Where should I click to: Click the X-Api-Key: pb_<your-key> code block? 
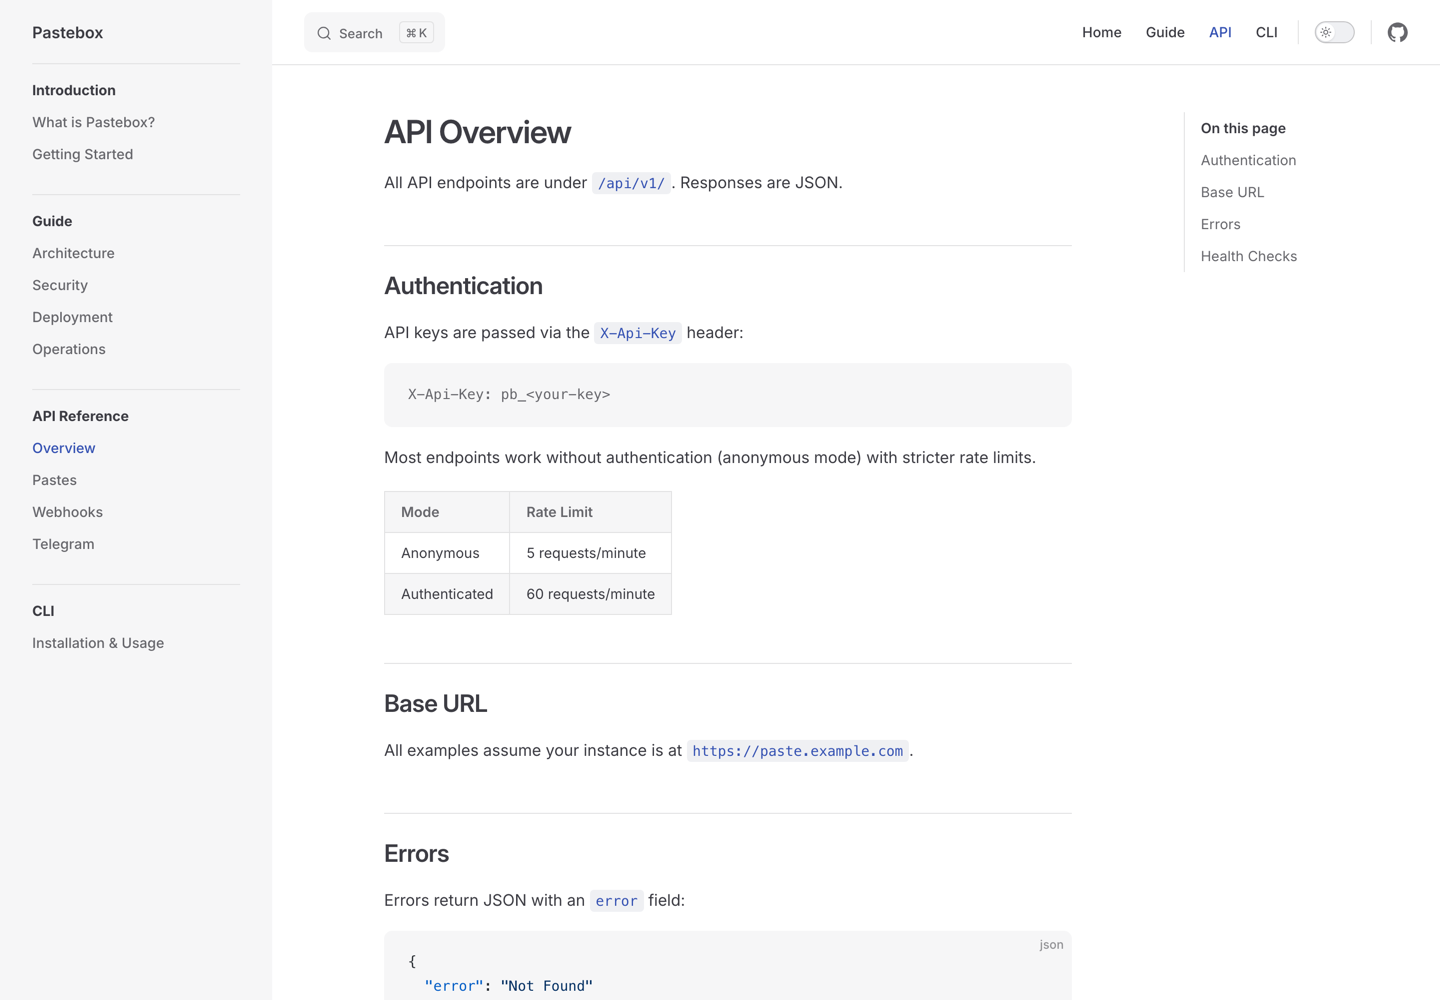pos(727,395)
